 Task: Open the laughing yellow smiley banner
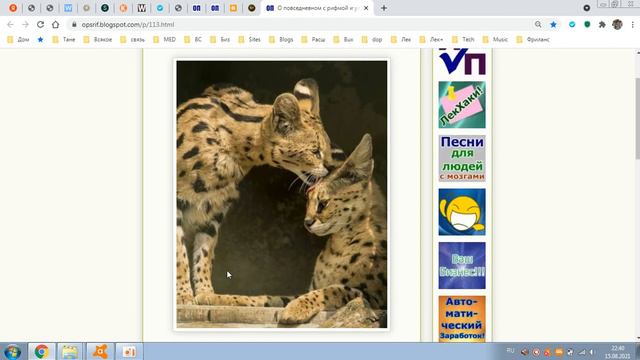tap(462, 212)
